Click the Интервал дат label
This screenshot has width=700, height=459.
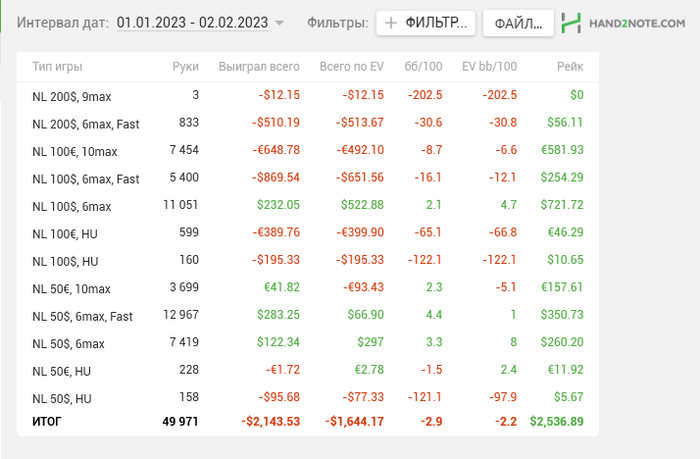(63, 23)
